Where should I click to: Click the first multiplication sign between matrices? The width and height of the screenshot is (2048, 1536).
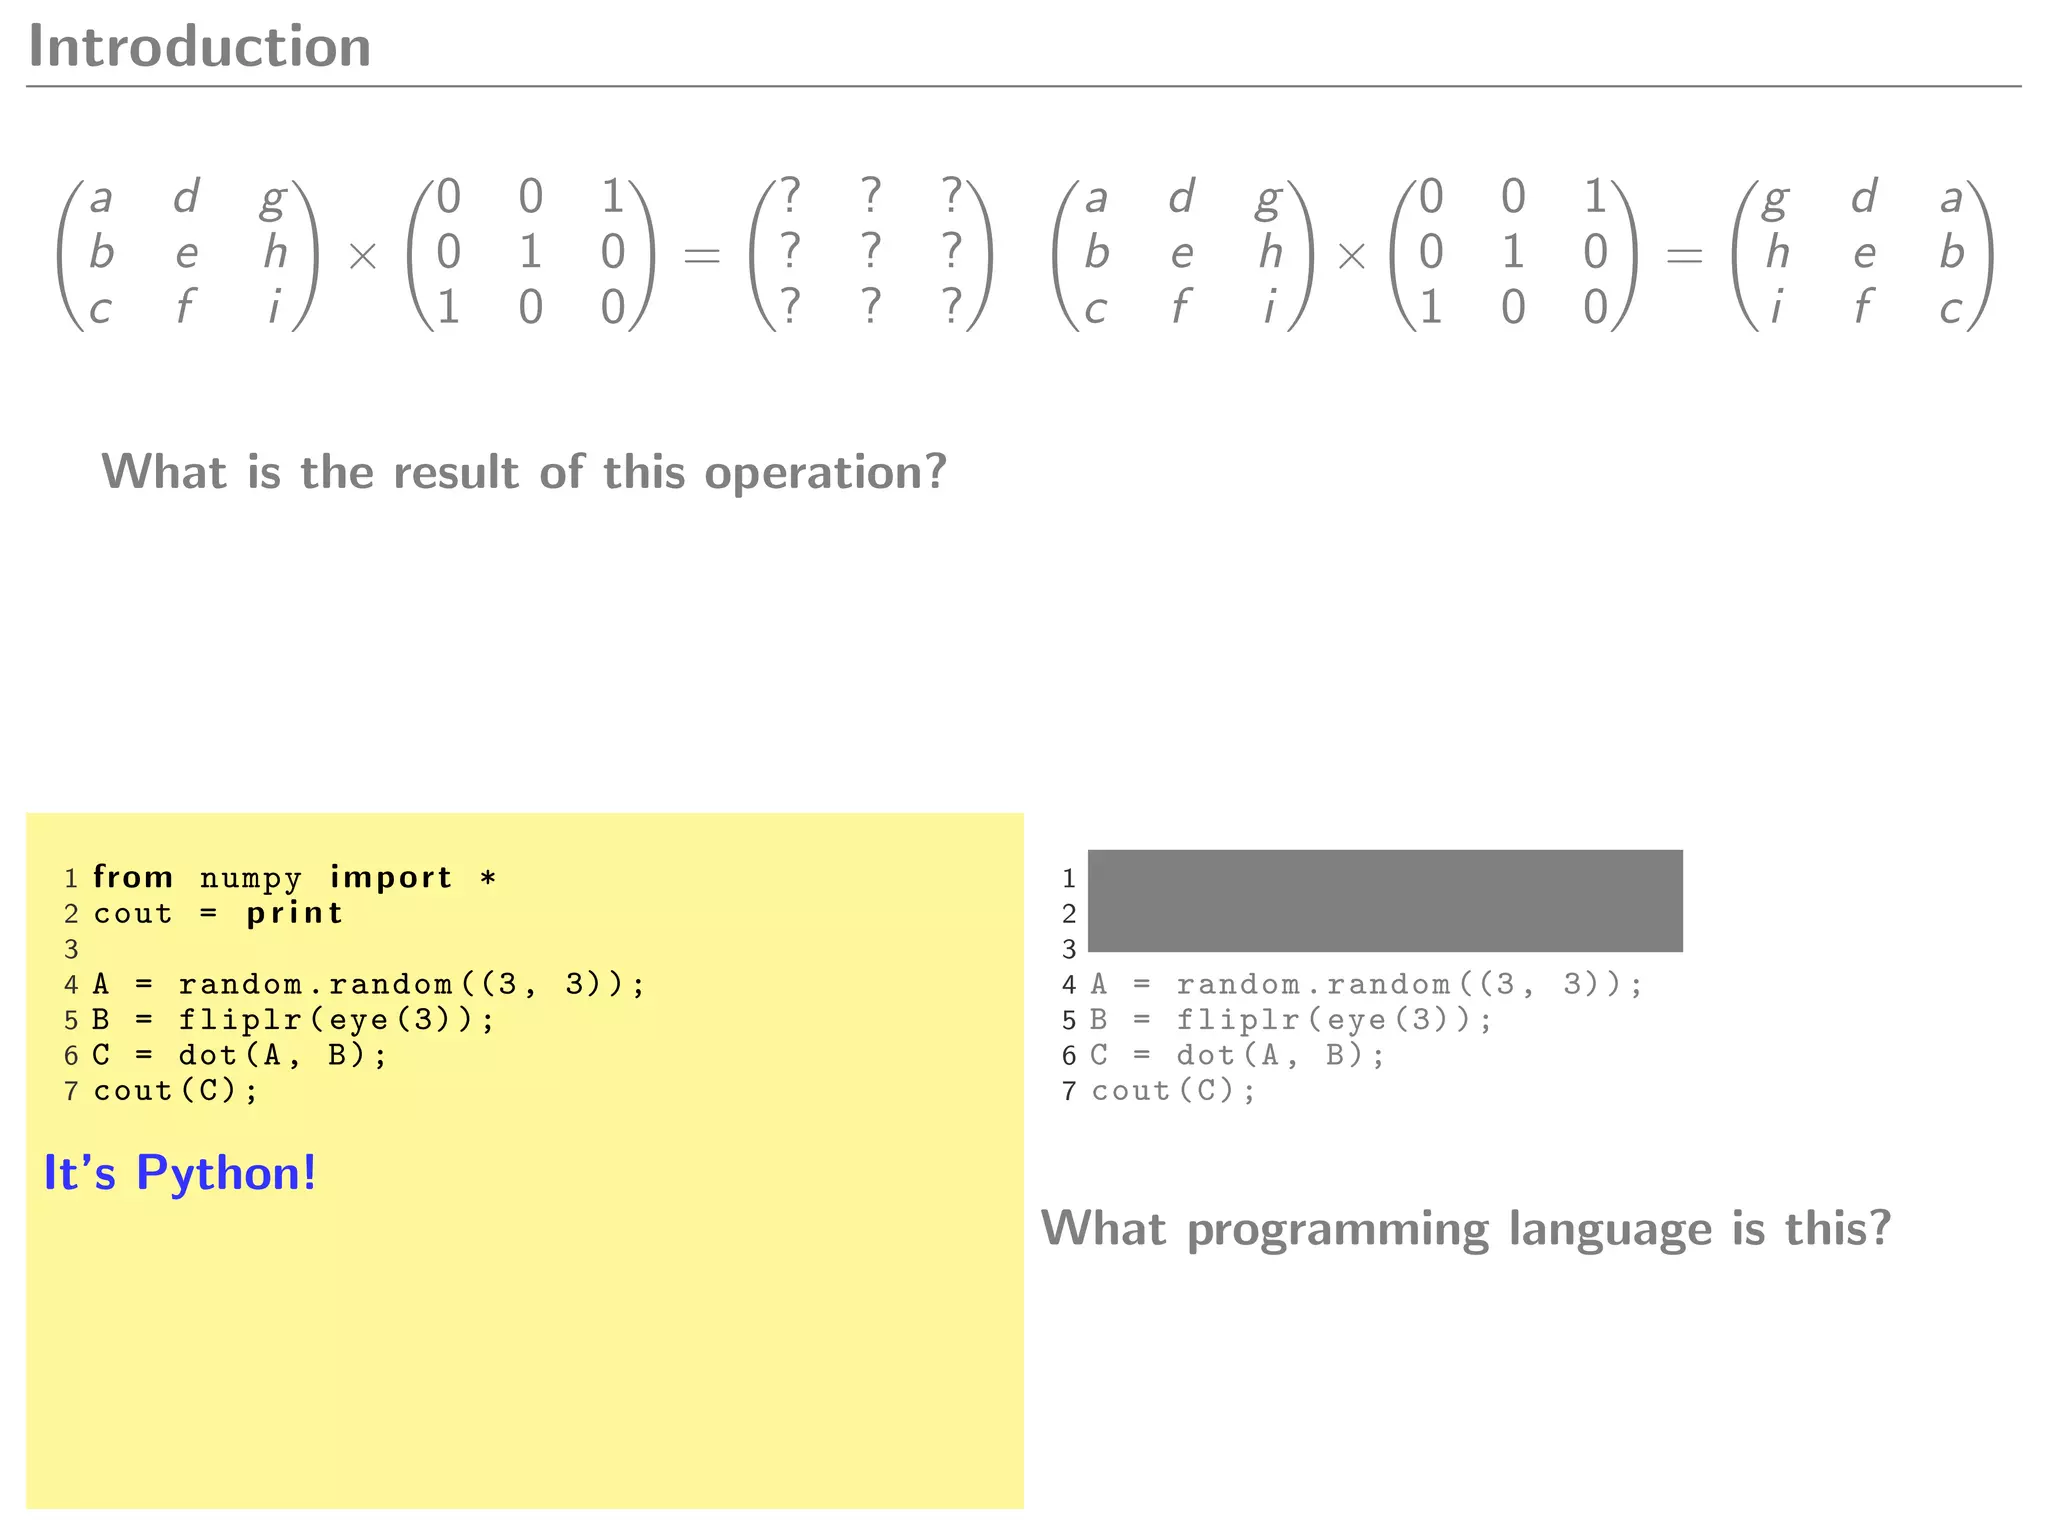pos(362,257)
